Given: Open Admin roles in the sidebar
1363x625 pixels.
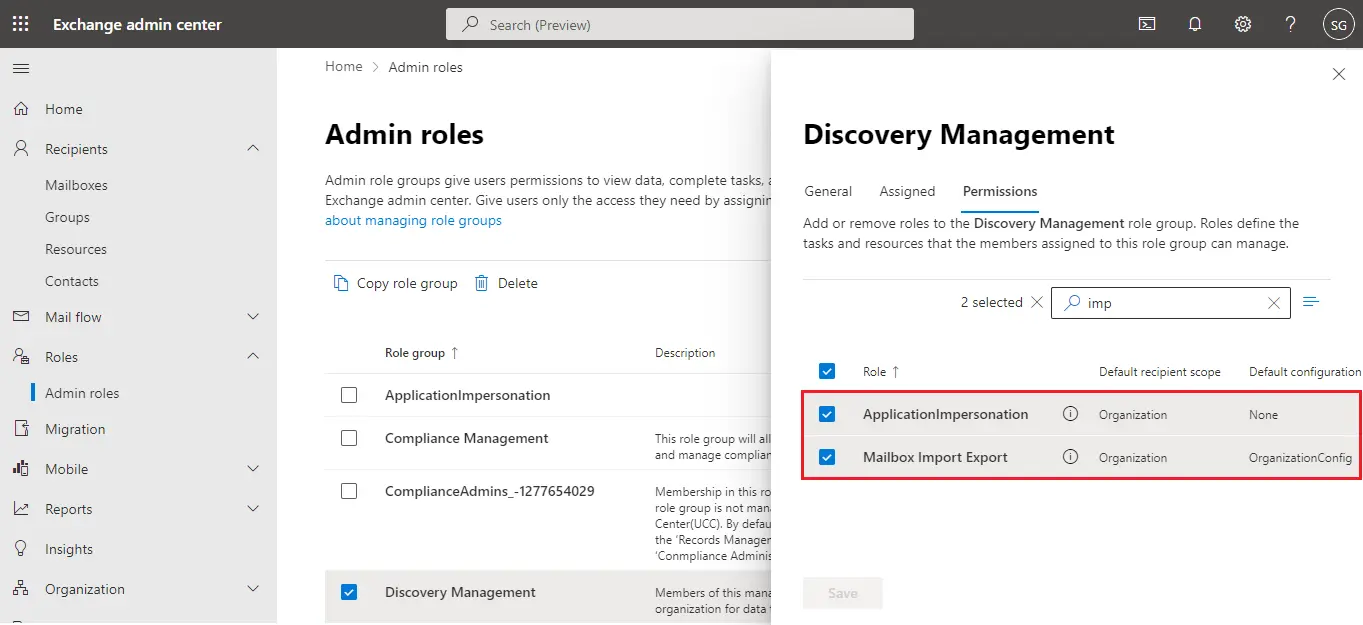Looking at the screenshot, I should coord(82,393).
